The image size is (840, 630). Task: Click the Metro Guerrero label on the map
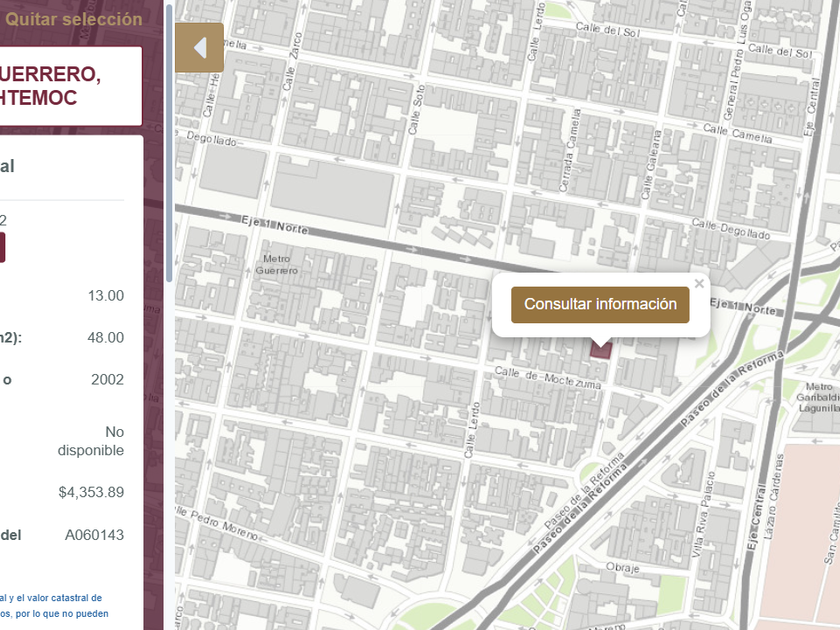(276, 265)
